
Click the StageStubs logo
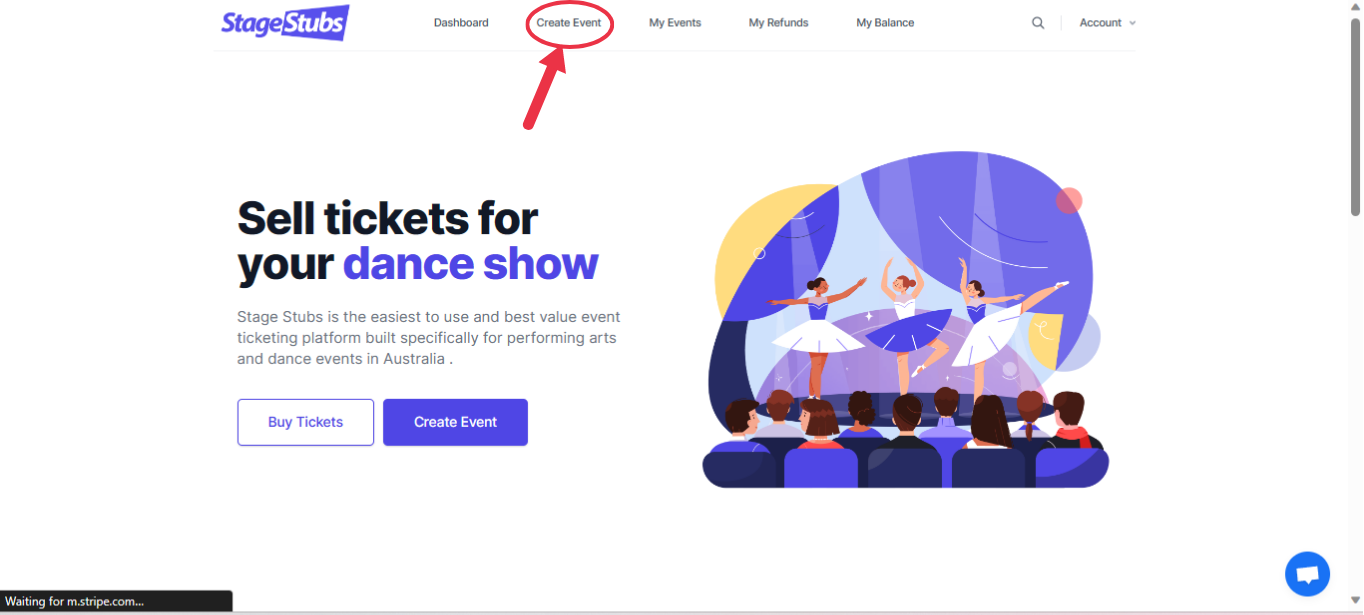(x=285, y=22)
